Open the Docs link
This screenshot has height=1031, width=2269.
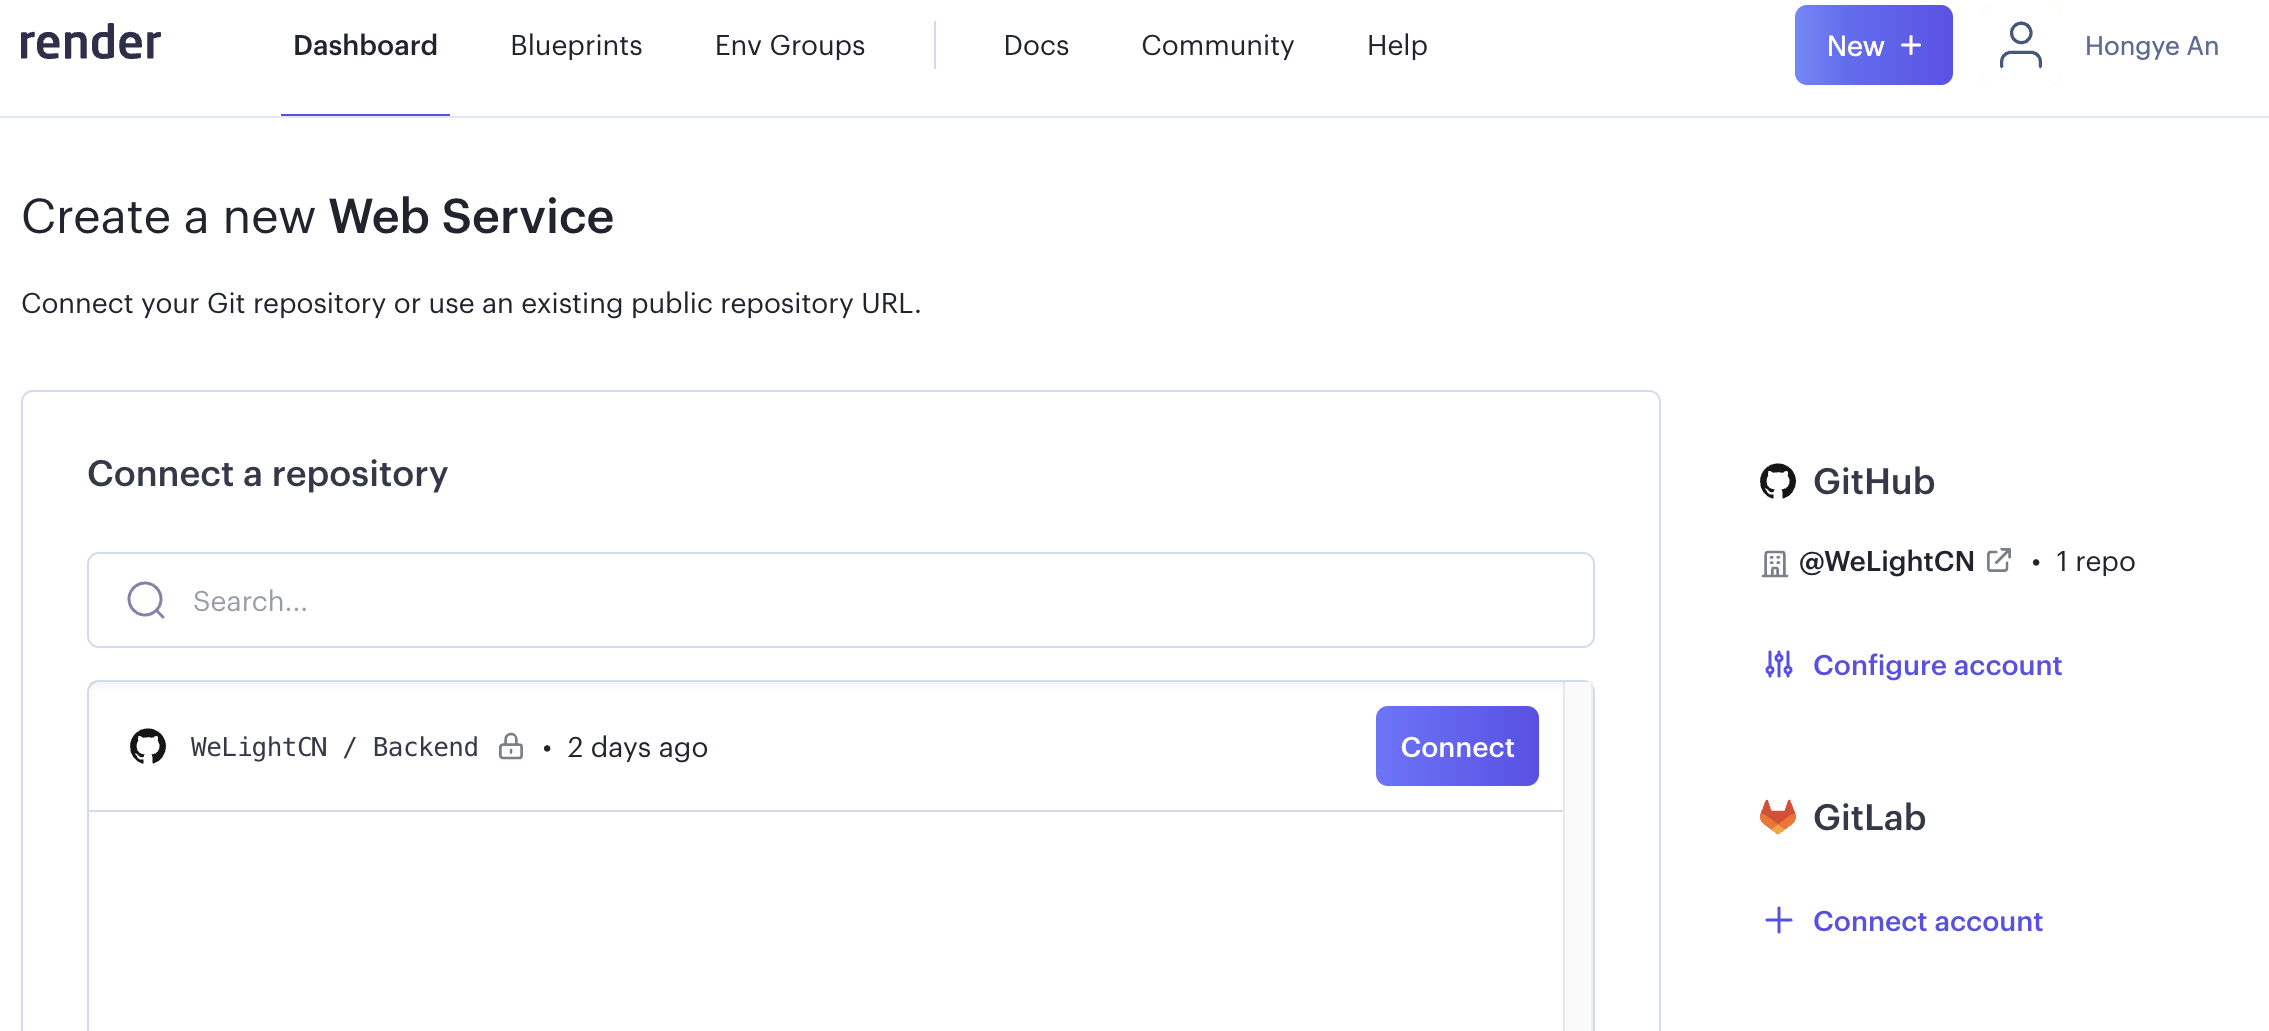1036,46
